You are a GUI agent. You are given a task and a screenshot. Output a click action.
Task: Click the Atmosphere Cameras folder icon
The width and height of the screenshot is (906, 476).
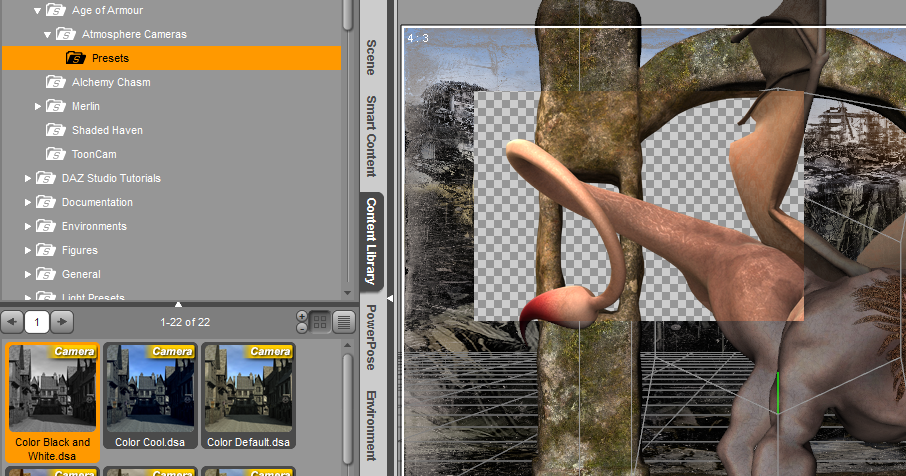(x=65, y=34)
